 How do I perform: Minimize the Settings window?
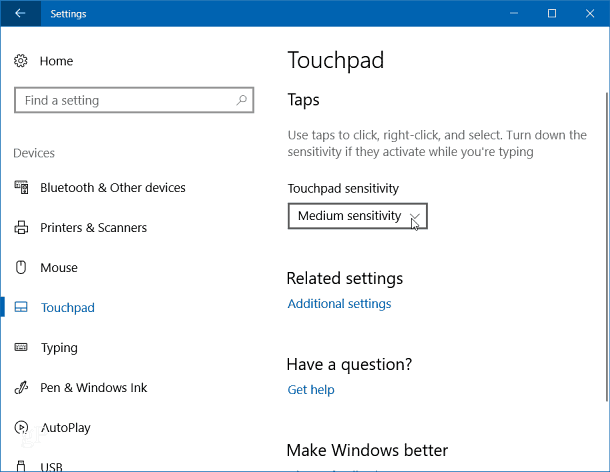[x=514, y=13]
